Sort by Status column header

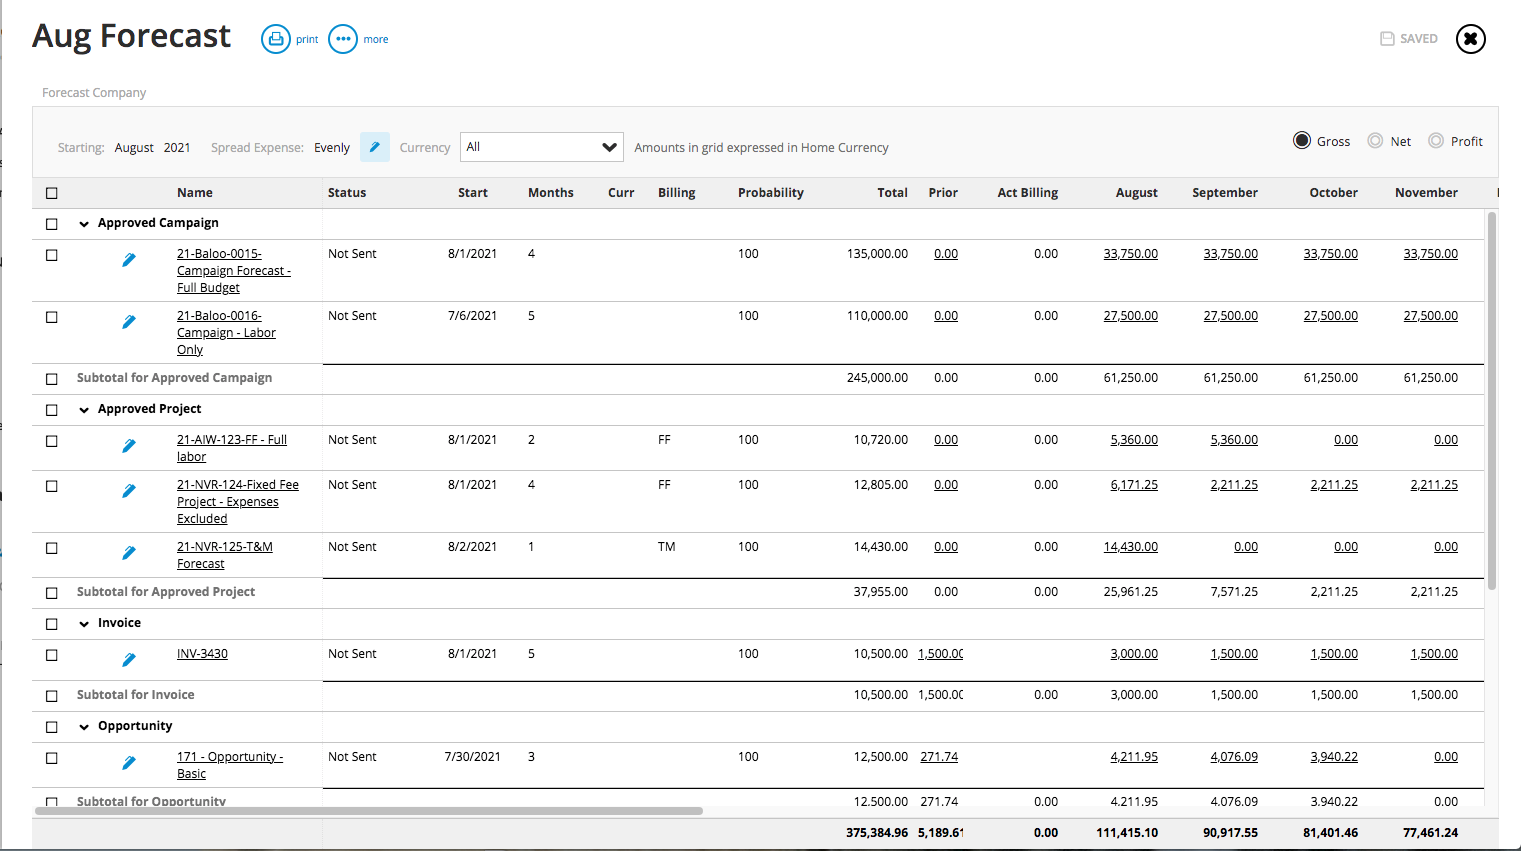click(x=347, y=193)
